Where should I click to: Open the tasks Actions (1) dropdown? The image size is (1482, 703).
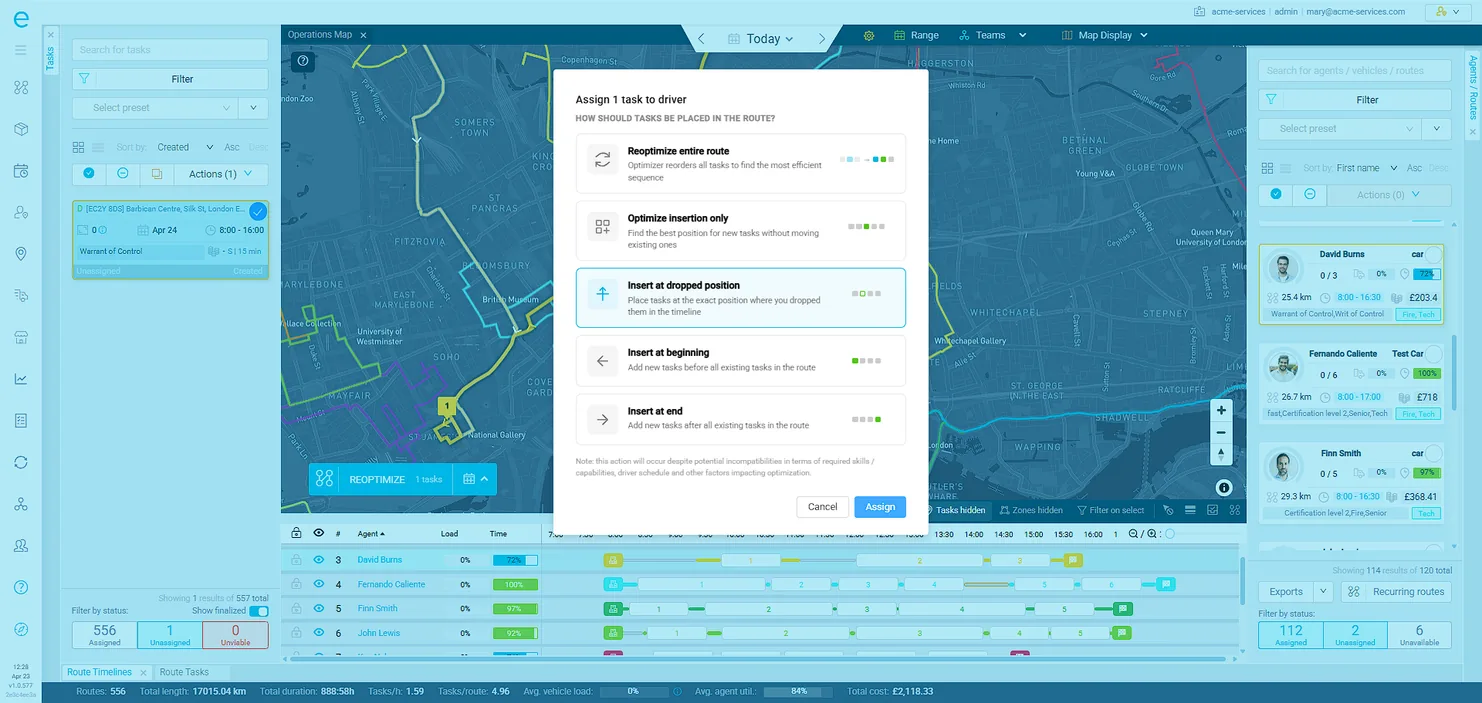(221, 174)
